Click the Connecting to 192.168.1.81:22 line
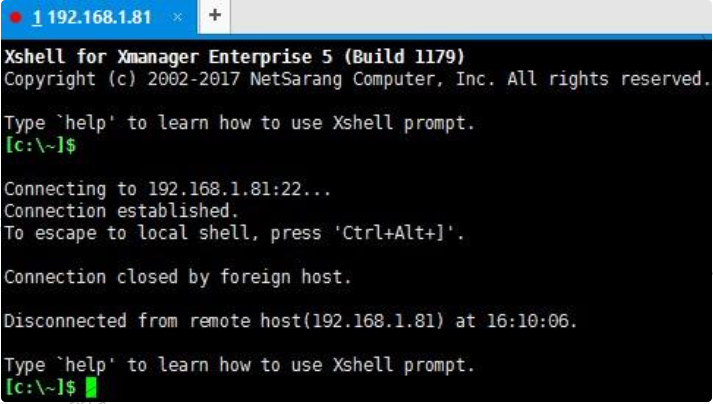 click(x=167, y=189)
